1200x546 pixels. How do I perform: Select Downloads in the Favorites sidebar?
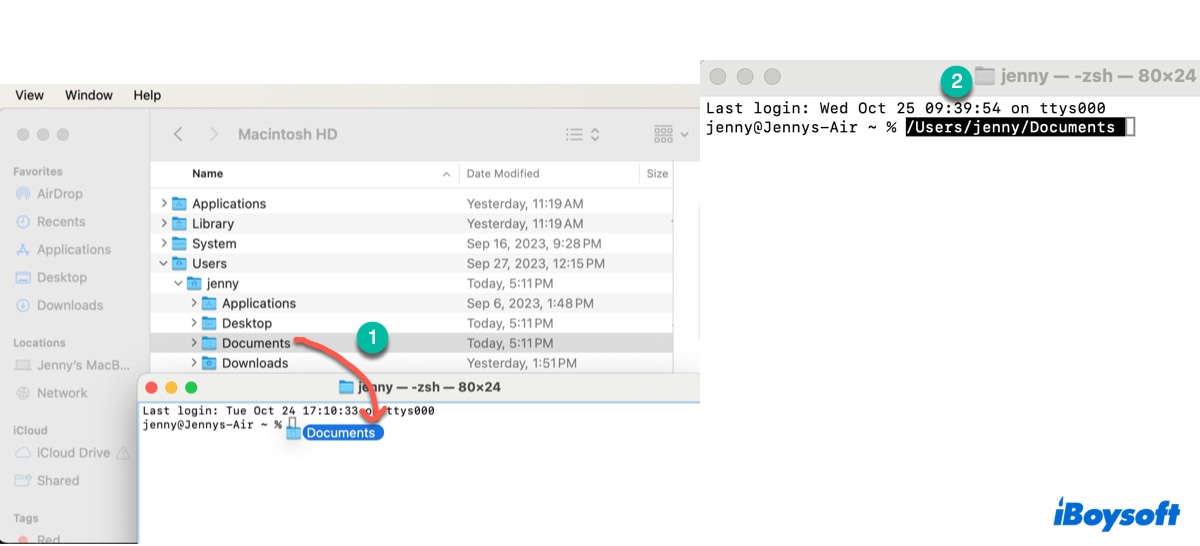(x=60, y=306)
